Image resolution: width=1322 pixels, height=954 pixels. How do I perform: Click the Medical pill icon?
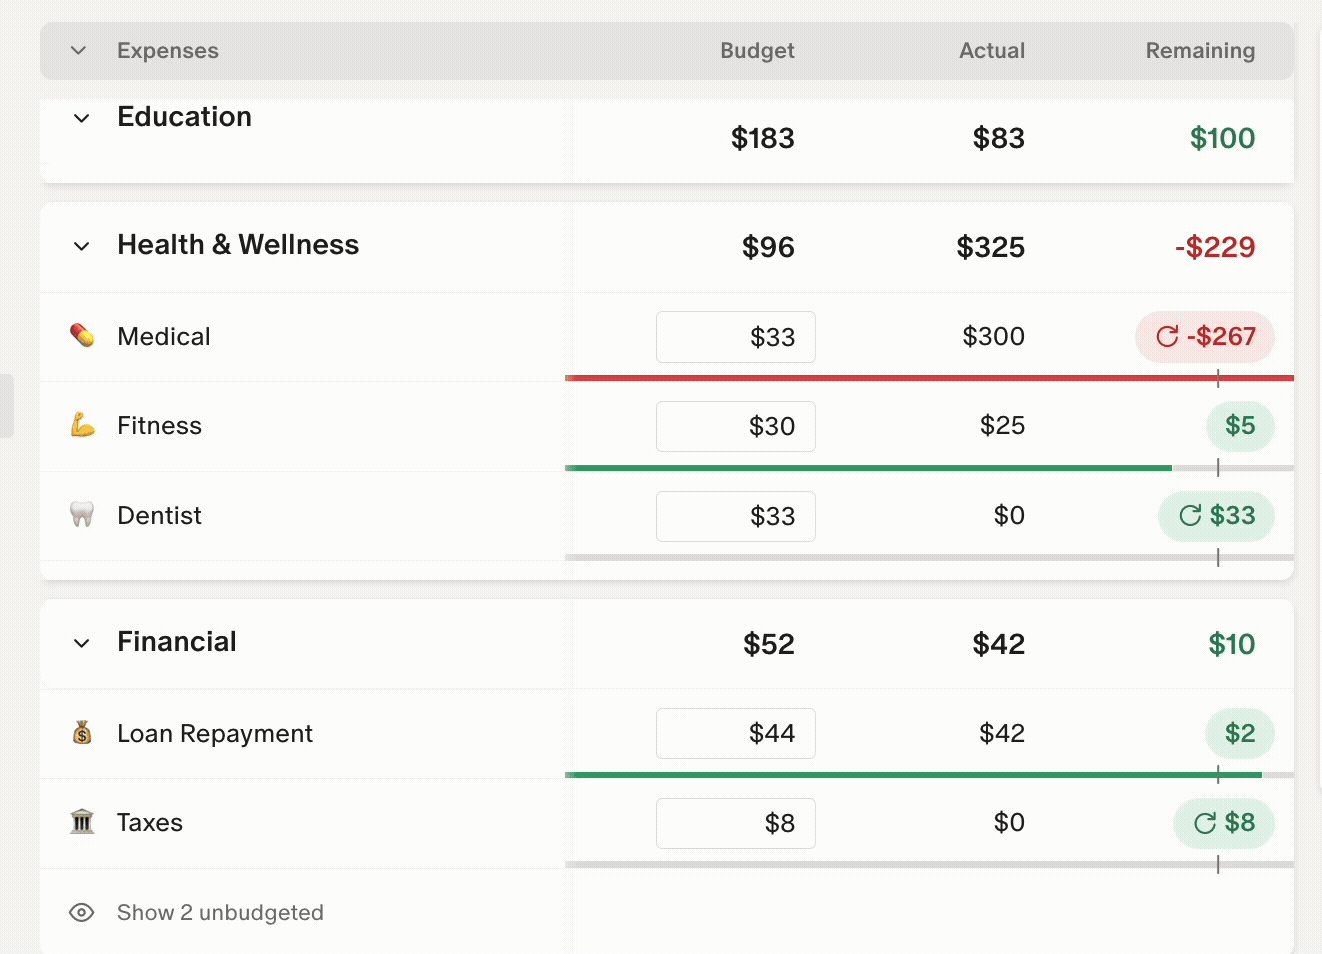[x=82, y=336]
